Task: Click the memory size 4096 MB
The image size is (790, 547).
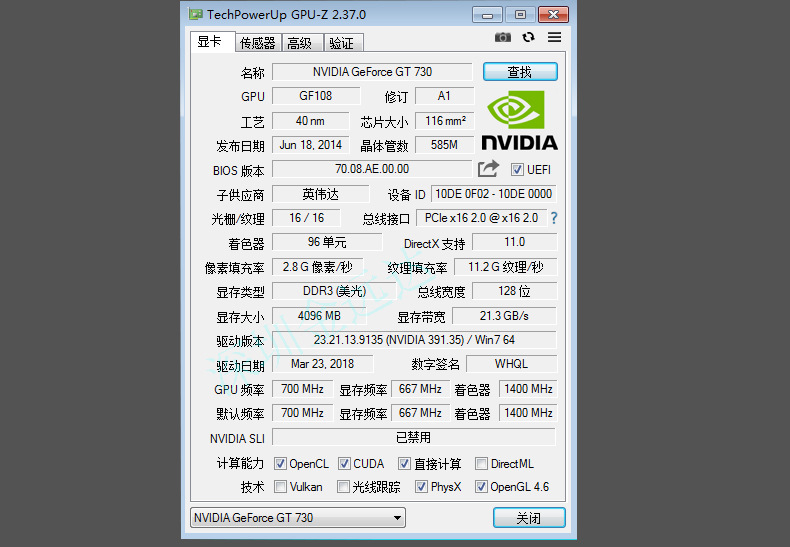Action: (x=319, y=316)
